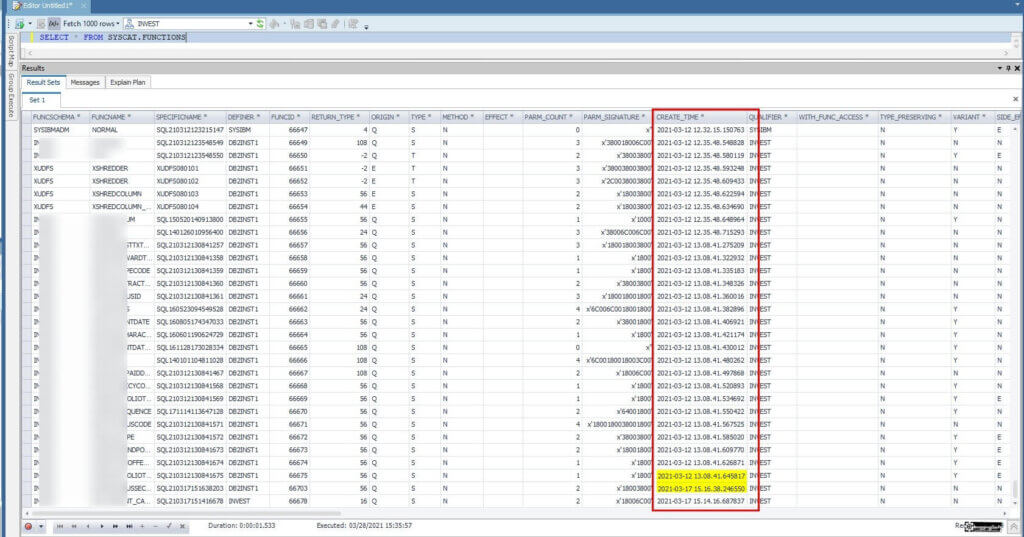Go to previous record navigation button
Screen dimensions: 1024x537
(x=88, y=526)
